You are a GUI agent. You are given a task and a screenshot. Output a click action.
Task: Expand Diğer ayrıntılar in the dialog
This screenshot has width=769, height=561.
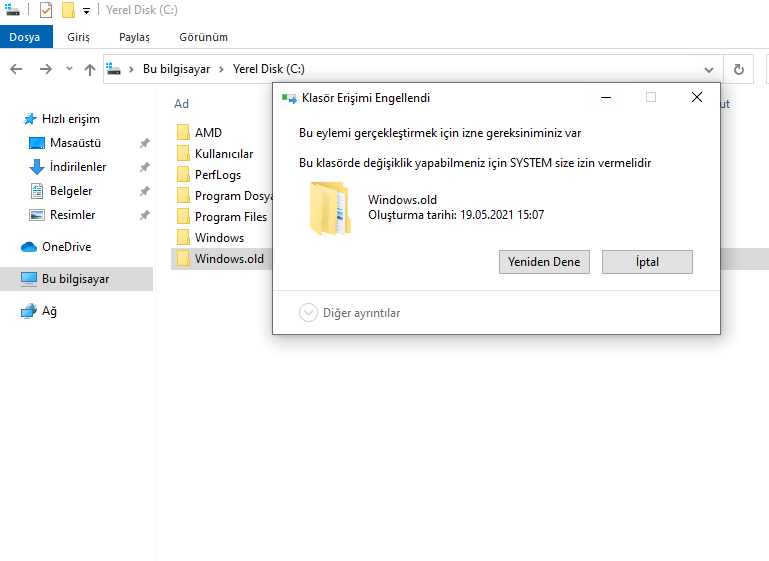(350, 313)
